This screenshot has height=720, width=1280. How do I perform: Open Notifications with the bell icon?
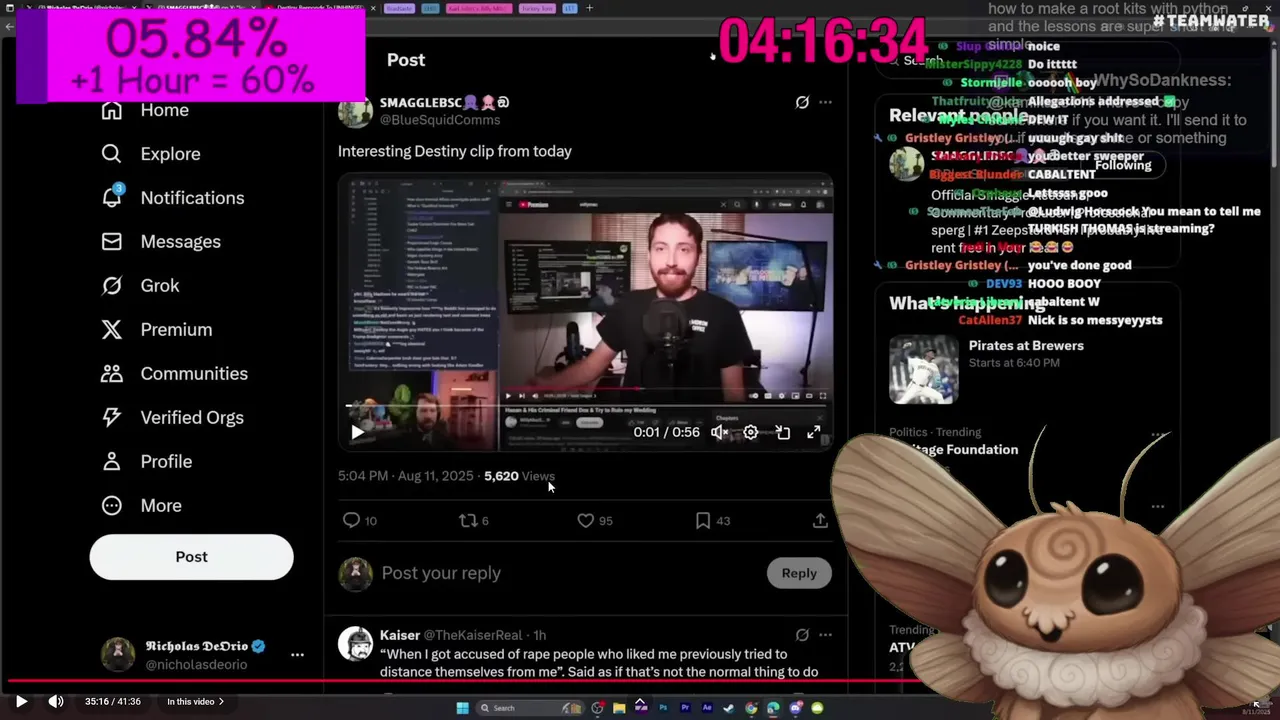[x=172, y=198]
